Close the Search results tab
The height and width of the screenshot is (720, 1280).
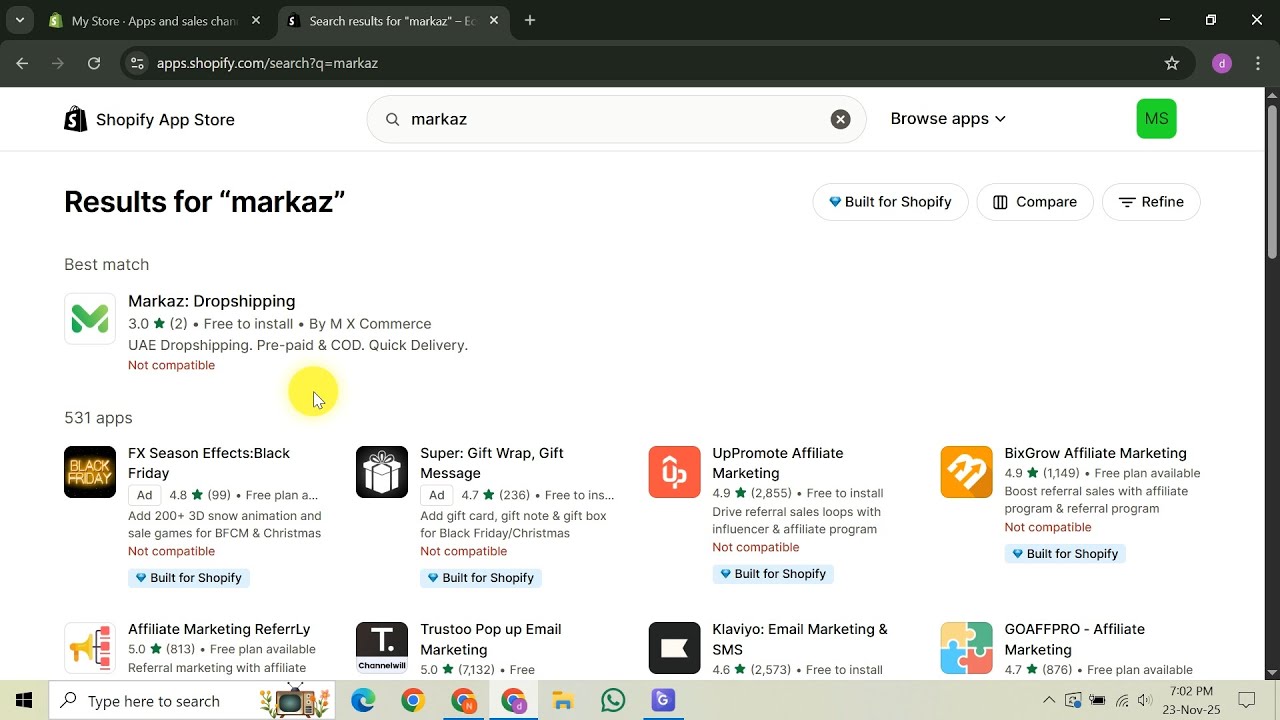pos(494,20)
